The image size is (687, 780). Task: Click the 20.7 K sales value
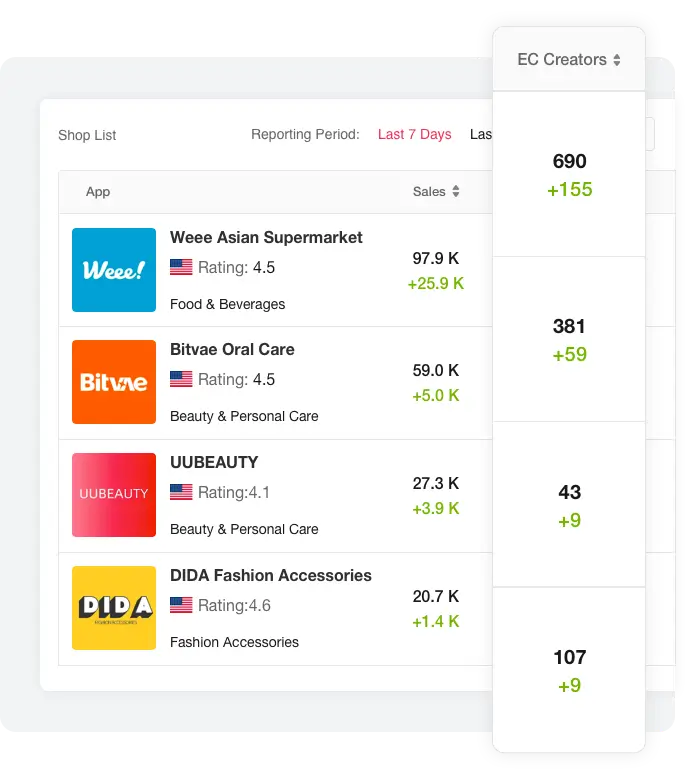tap(436, 596)
